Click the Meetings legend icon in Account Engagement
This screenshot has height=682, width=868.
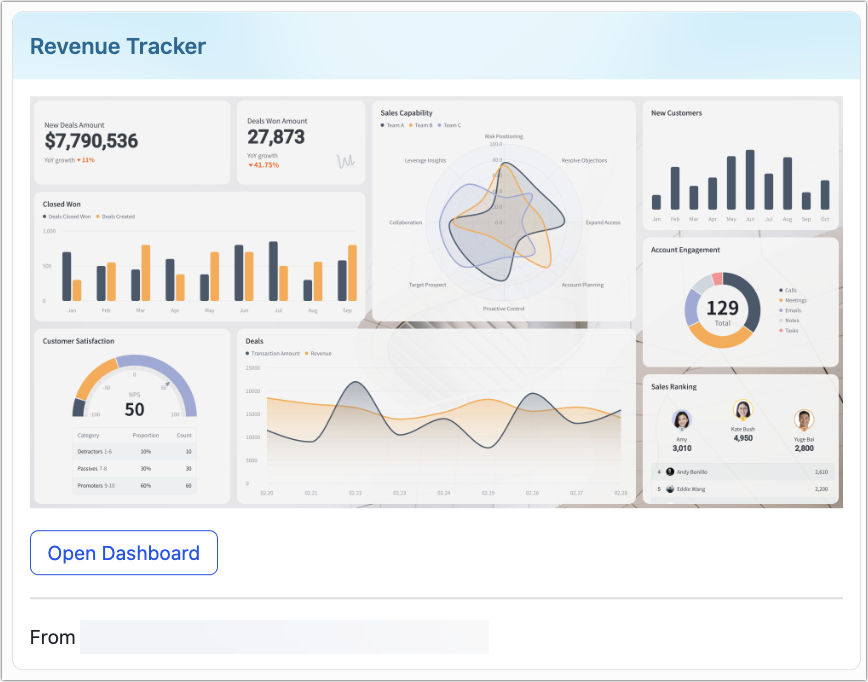(x=780, y=300)
